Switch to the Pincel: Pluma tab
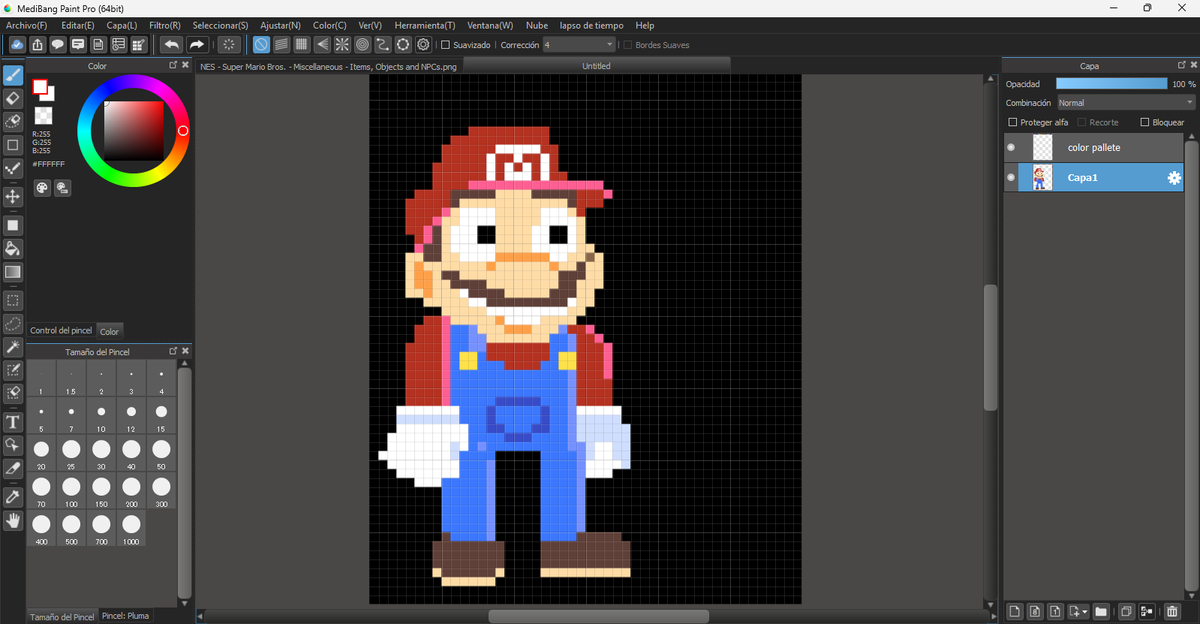Image resolution: width=1200 pixels, height=624 pixels. click(x=125, y=616)
